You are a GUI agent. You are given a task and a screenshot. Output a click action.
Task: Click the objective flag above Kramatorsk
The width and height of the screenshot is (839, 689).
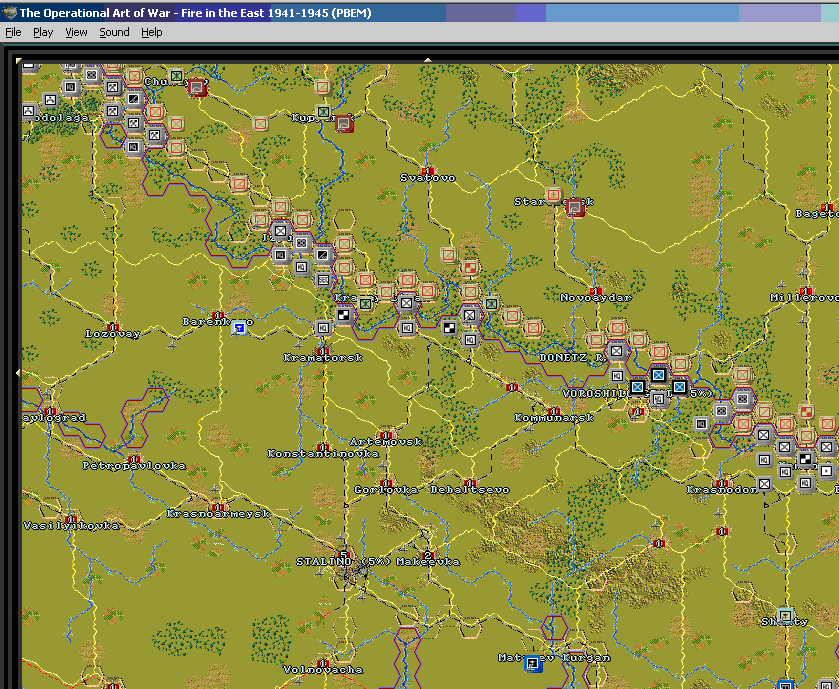point(323,351)
